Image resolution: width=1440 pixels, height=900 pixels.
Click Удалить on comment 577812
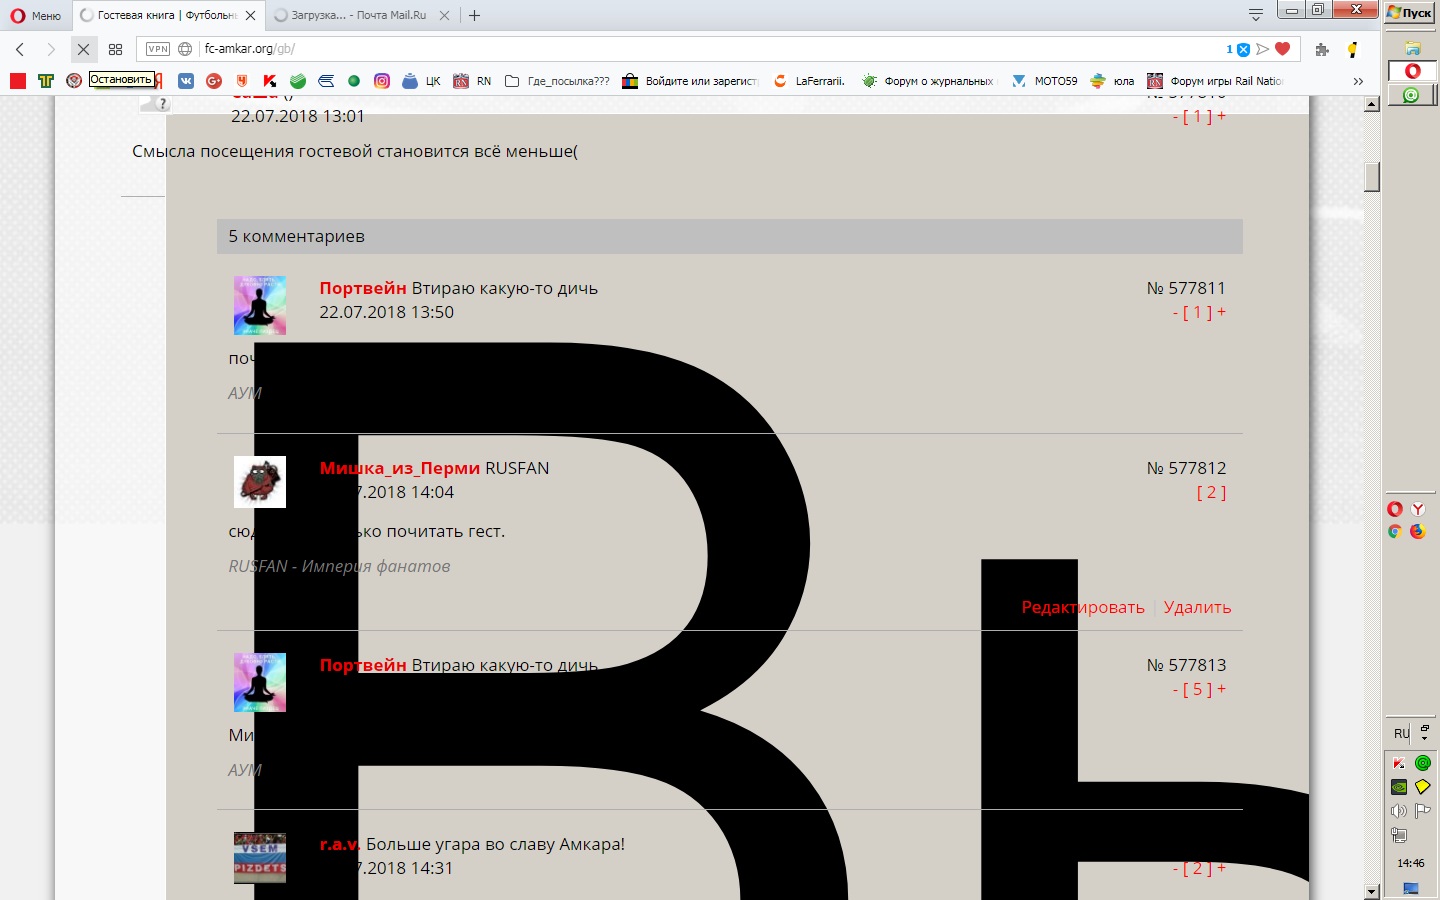pos(1197,607)
